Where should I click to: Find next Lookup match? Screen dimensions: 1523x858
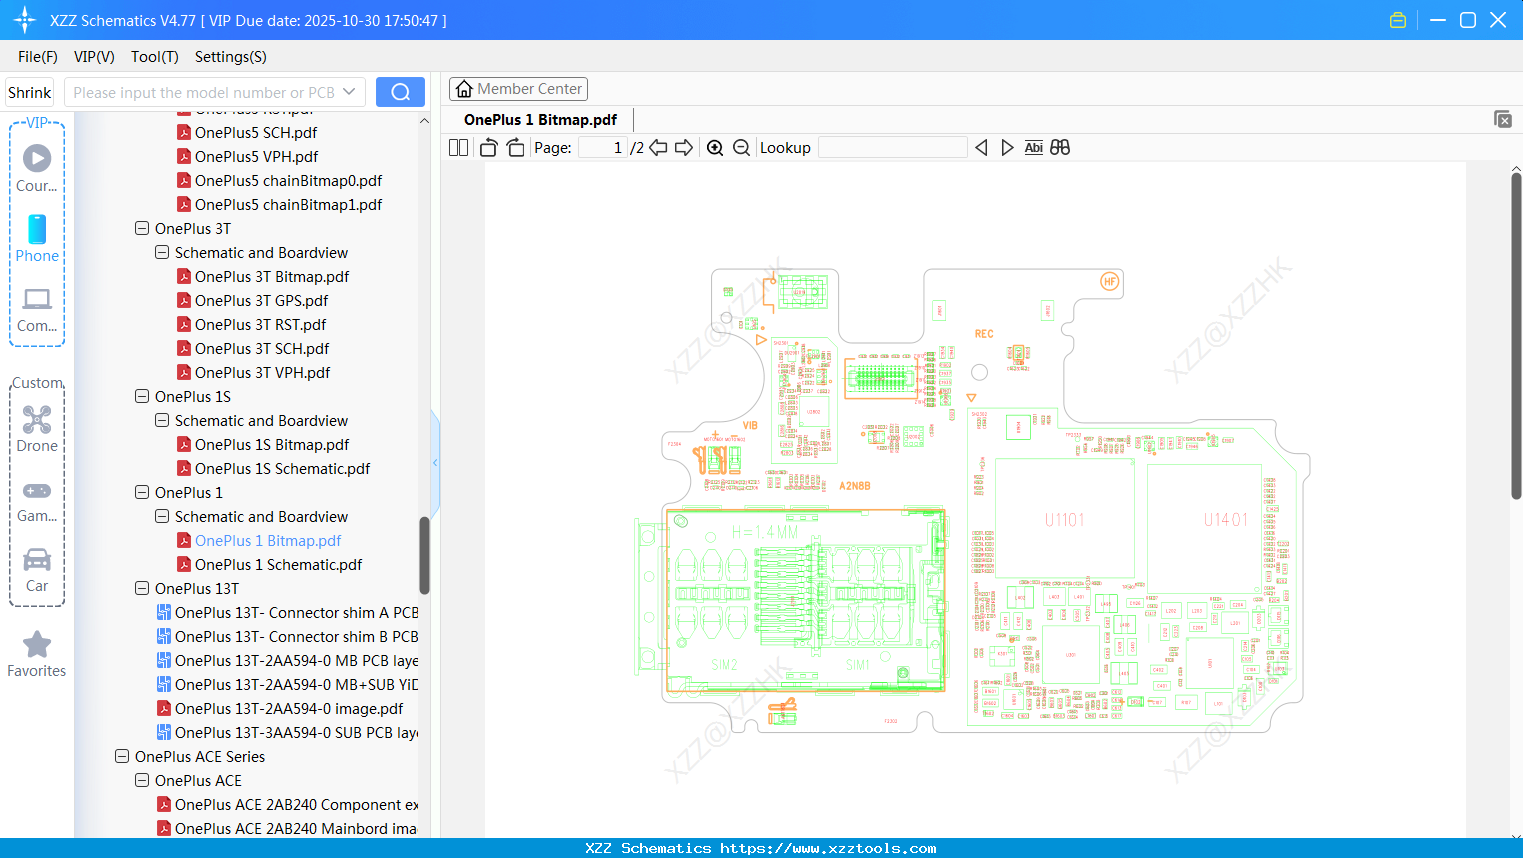pyautogui.click(x=1007, y=148)
